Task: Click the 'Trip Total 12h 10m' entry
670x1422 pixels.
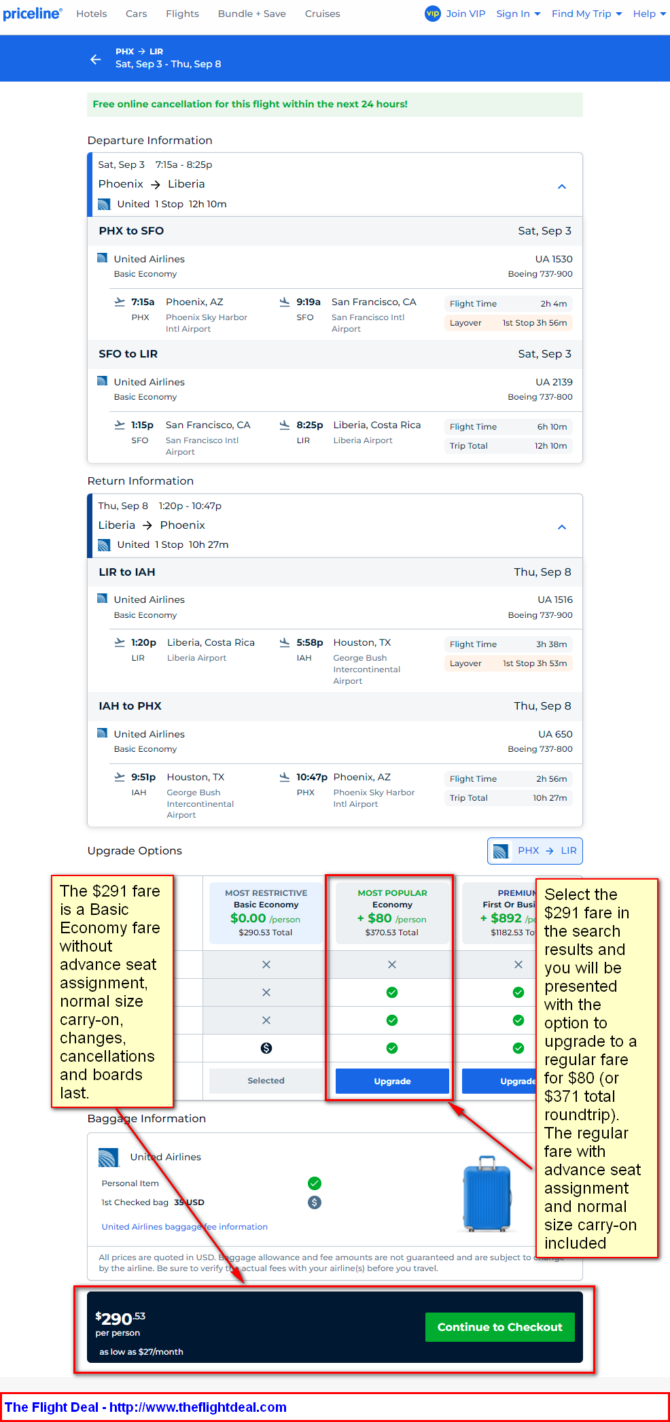Action: pyautogui.click(x=508, y=446)
